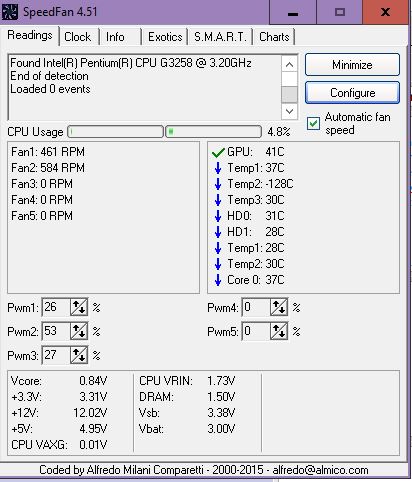Click the blue down arrow beside Temp1: 37C
The height and width of the screenshot is (482, 412).
click(218, 168)
